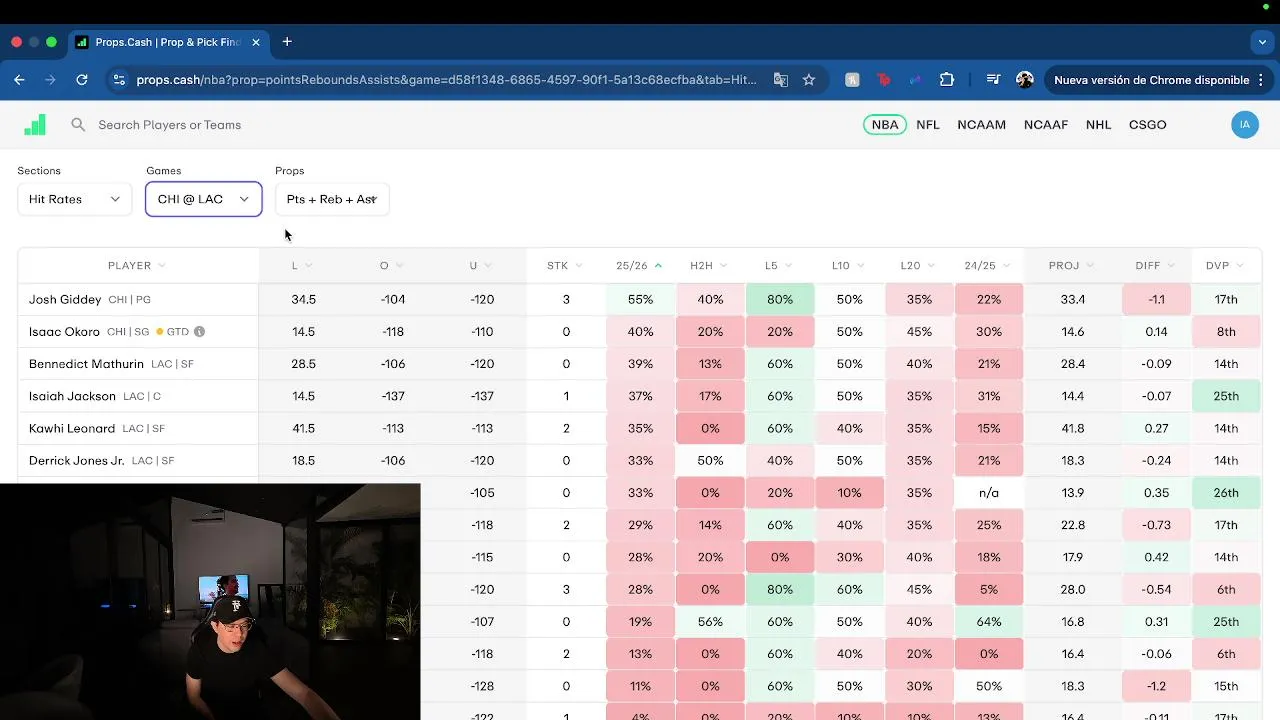This screenshot has width=1280, height=720.
Task: Click the Props.Cash green bar-chart logo
Action: [x=35, y=125]
